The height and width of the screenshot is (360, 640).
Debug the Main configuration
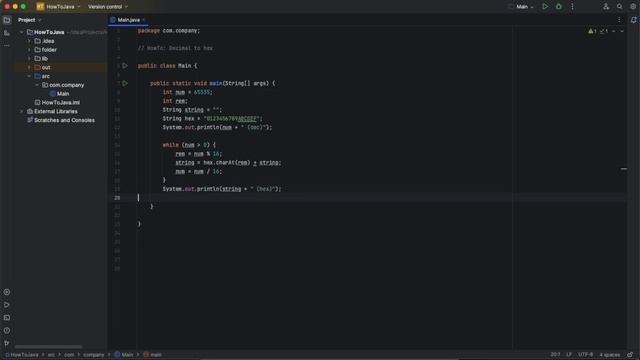559,7
